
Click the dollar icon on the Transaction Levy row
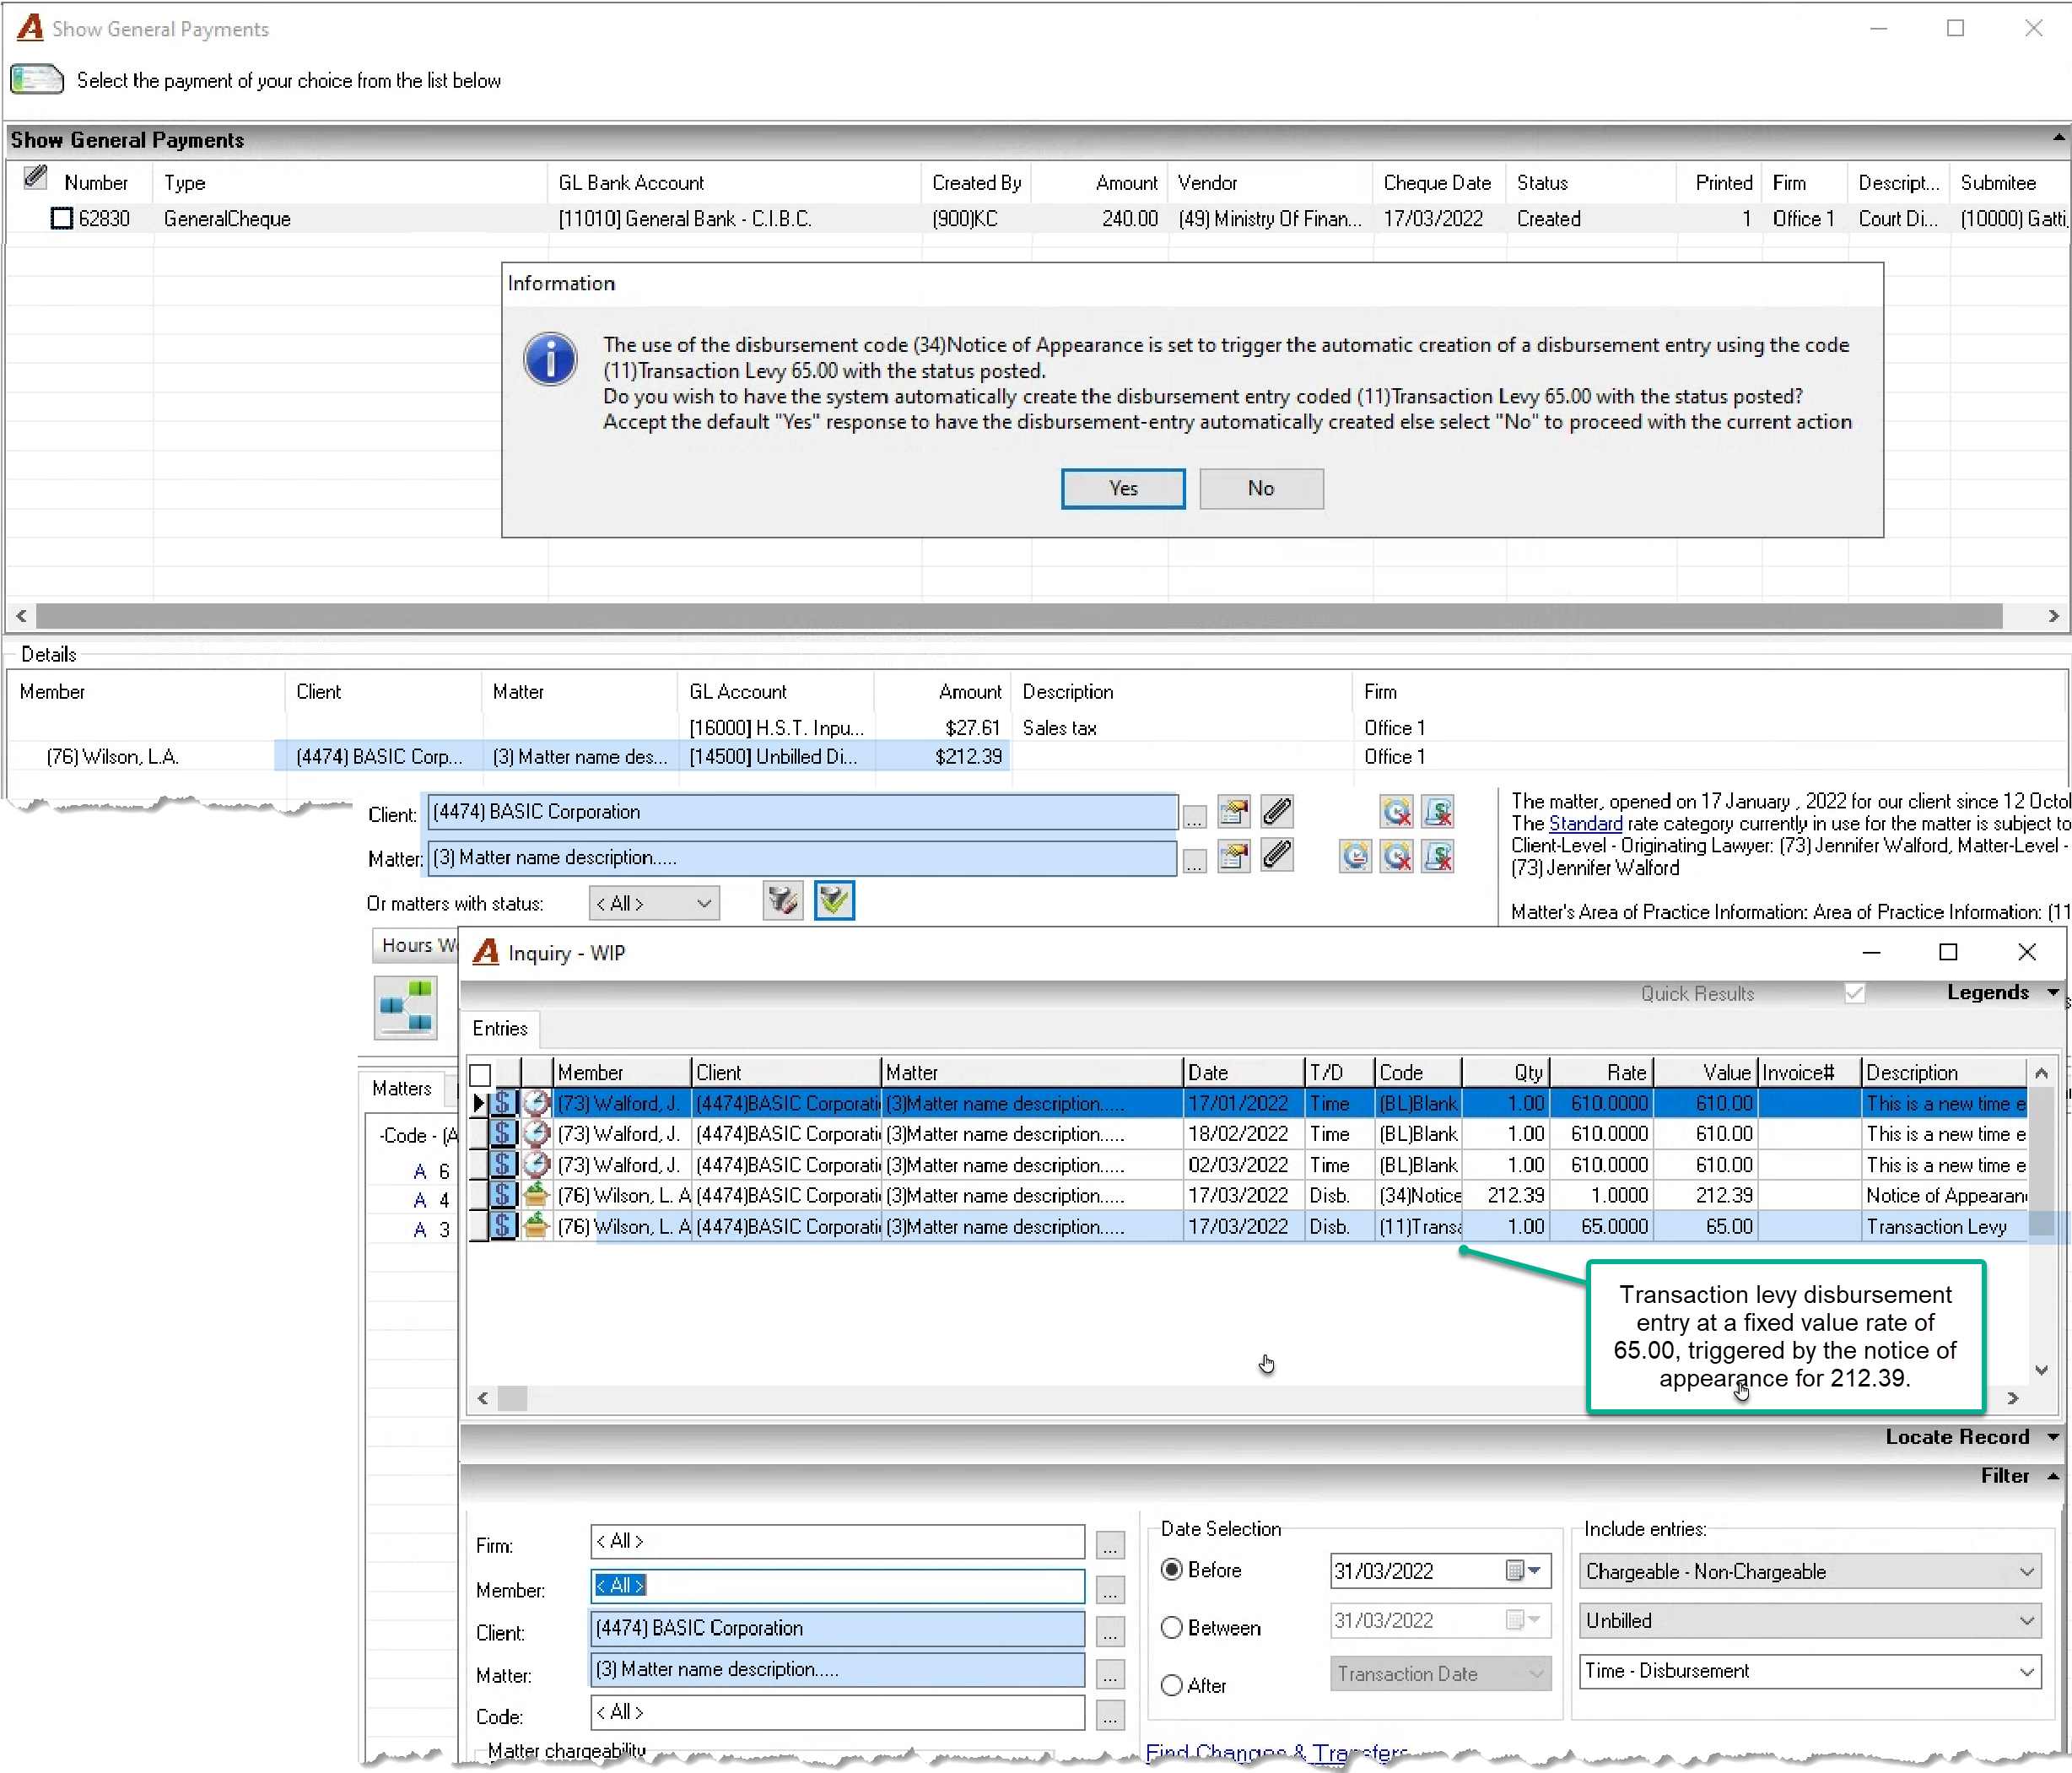[x=503, y=1226]
